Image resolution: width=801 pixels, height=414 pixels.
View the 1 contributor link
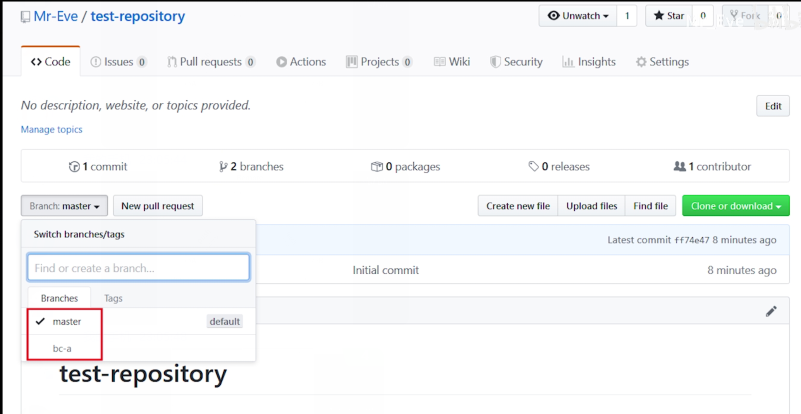tap(712, 167)
